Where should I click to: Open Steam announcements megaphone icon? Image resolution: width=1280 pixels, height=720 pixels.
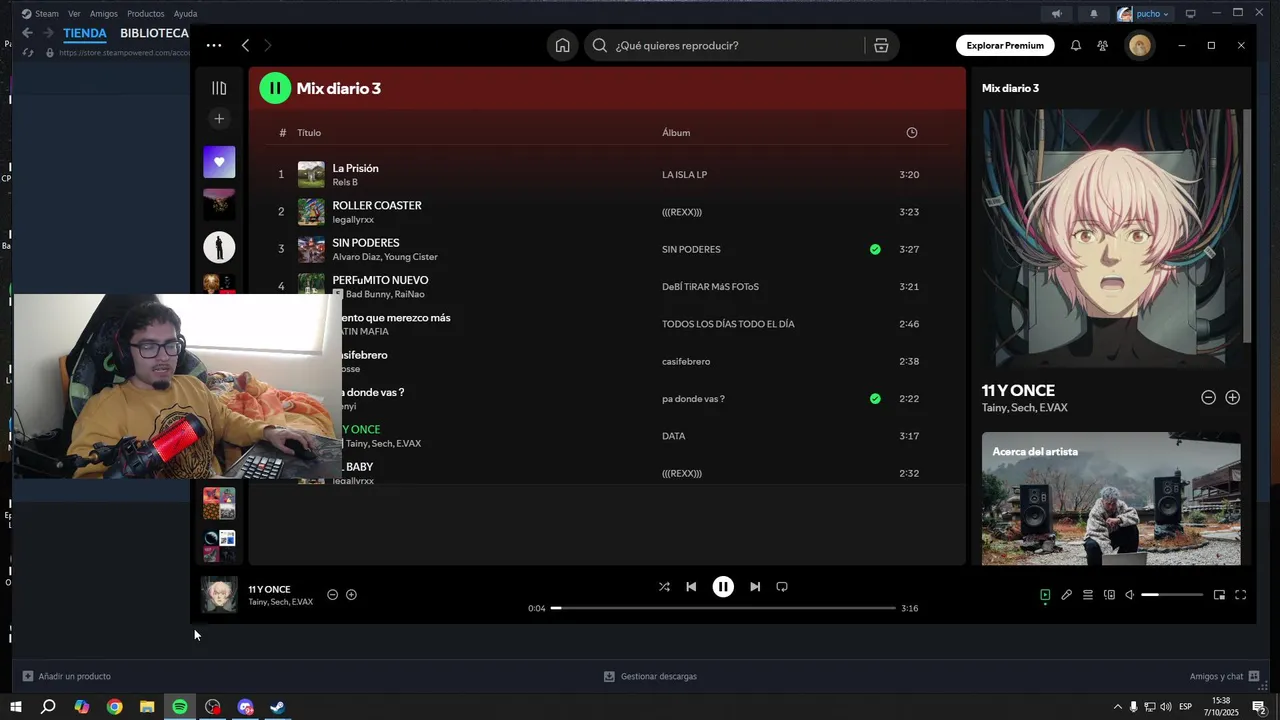coord(1056,14)
